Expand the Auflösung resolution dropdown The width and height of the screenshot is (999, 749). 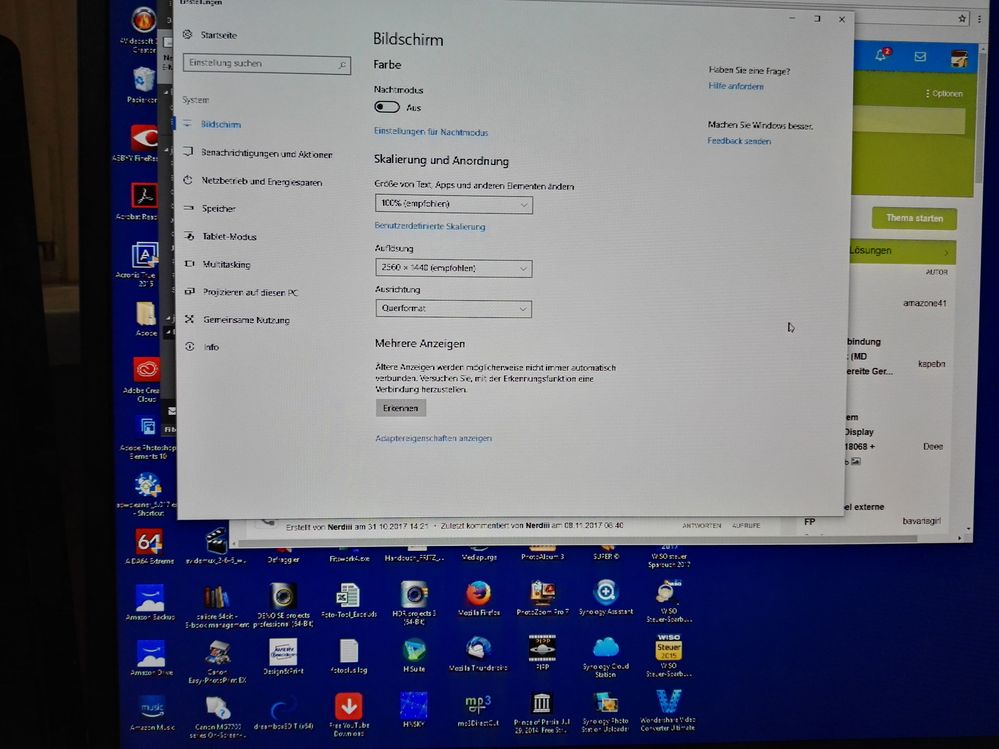453,268
